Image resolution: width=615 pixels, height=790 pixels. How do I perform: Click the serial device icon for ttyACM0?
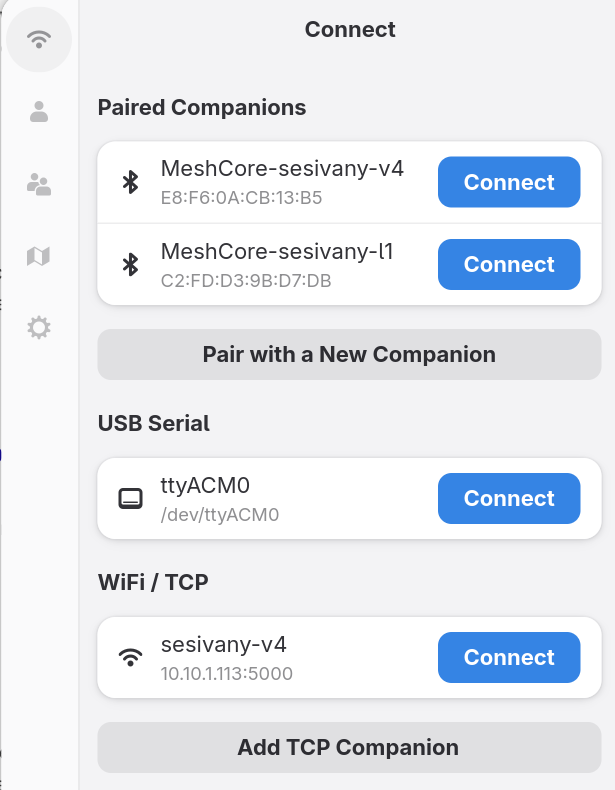click(130, 498)
